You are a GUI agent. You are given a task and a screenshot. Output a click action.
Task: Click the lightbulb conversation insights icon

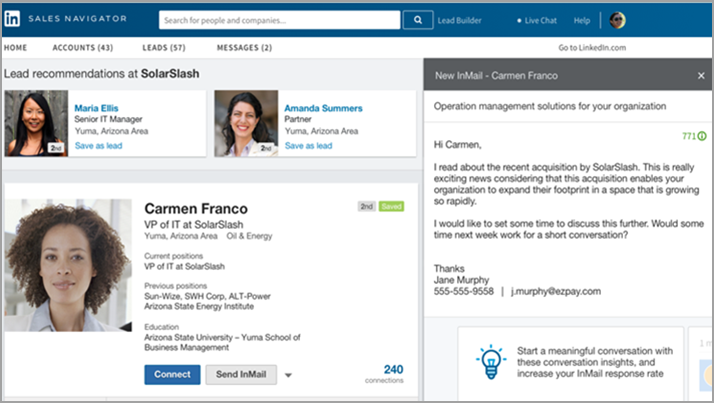(489, 362)
